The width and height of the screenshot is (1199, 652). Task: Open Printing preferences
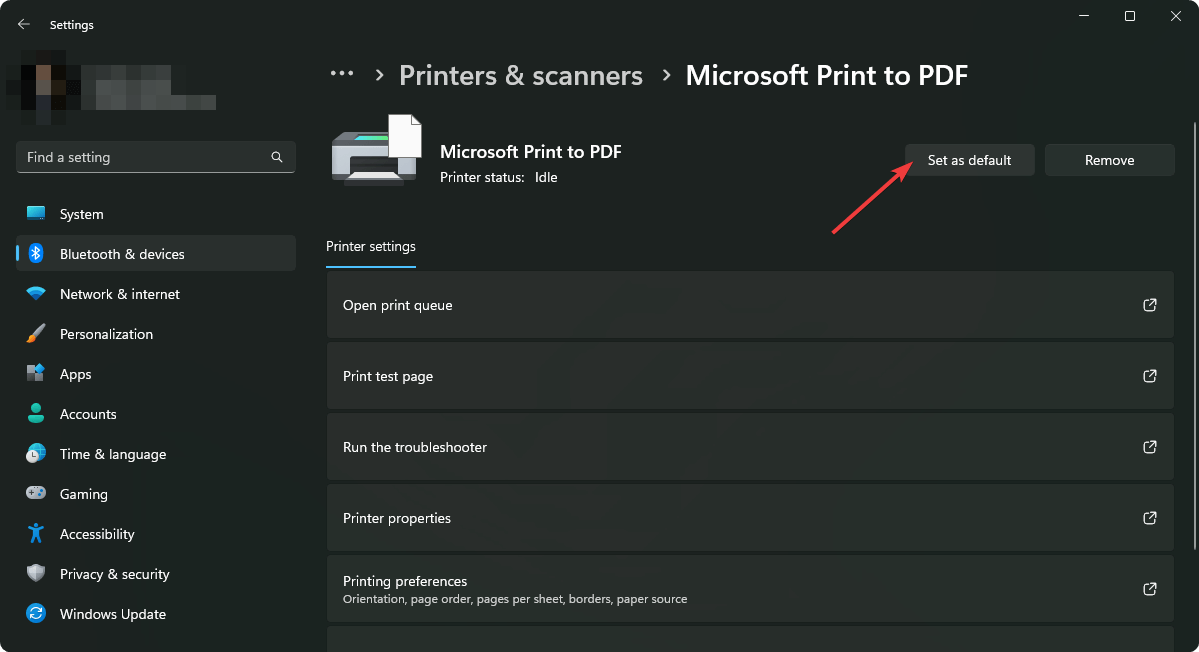[749, 589]
